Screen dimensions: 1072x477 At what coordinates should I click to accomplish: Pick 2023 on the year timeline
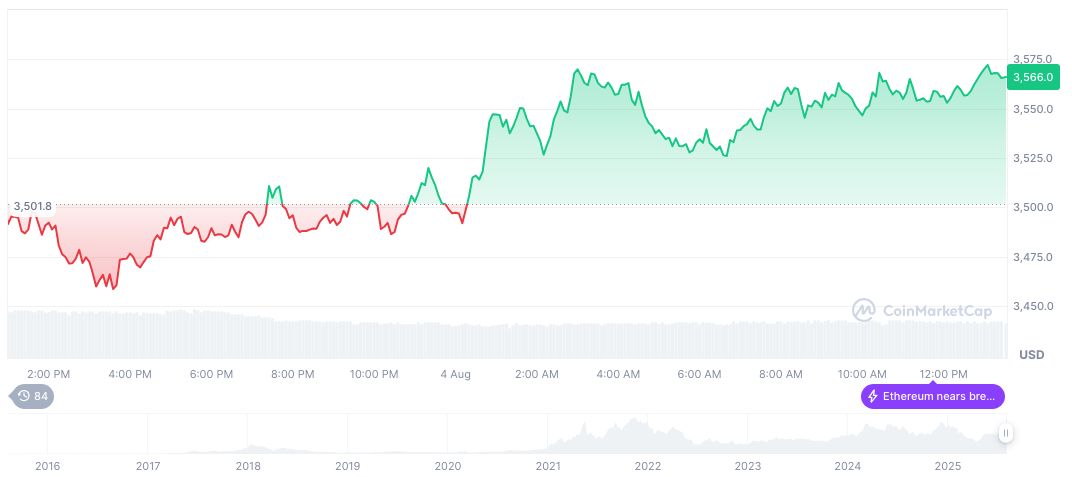748,466
